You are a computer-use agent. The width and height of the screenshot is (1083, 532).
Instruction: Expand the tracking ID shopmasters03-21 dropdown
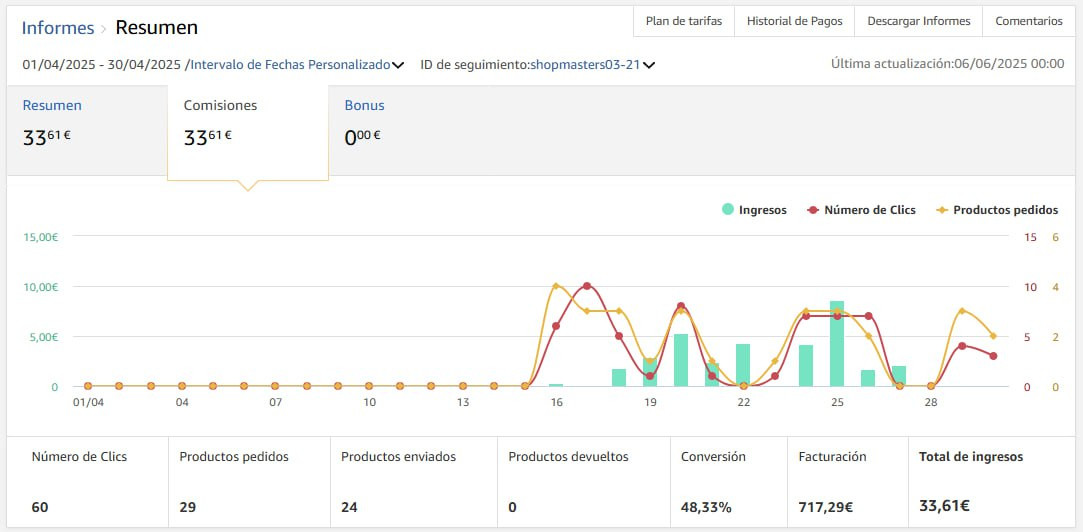point(649,65)
